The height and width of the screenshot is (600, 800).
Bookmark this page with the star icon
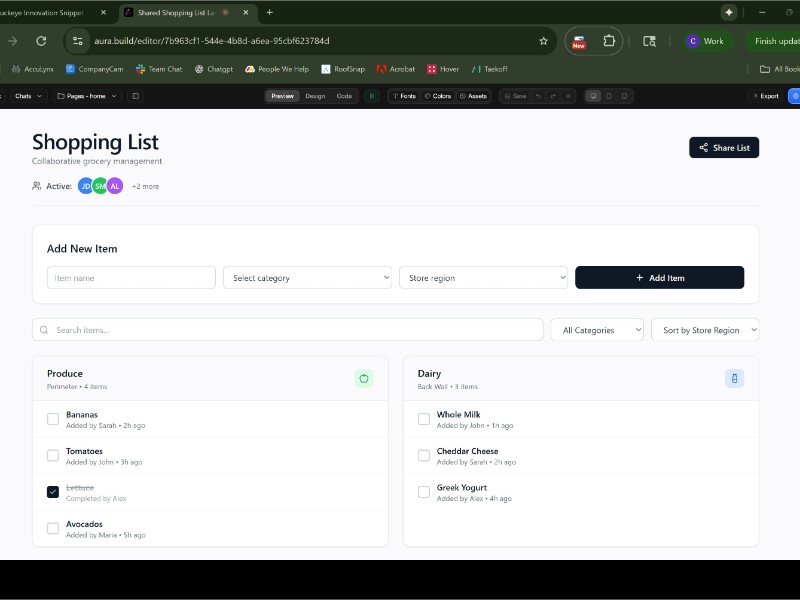coord(543,41)
